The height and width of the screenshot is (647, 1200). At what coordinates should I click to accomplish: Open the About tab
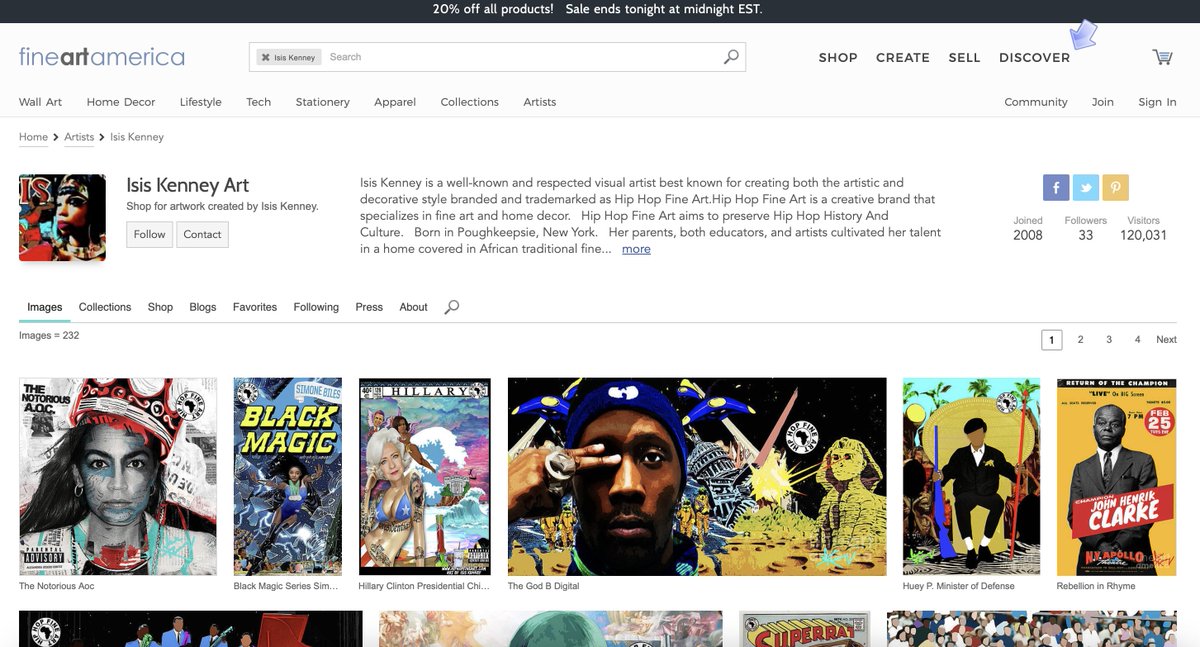414,307
